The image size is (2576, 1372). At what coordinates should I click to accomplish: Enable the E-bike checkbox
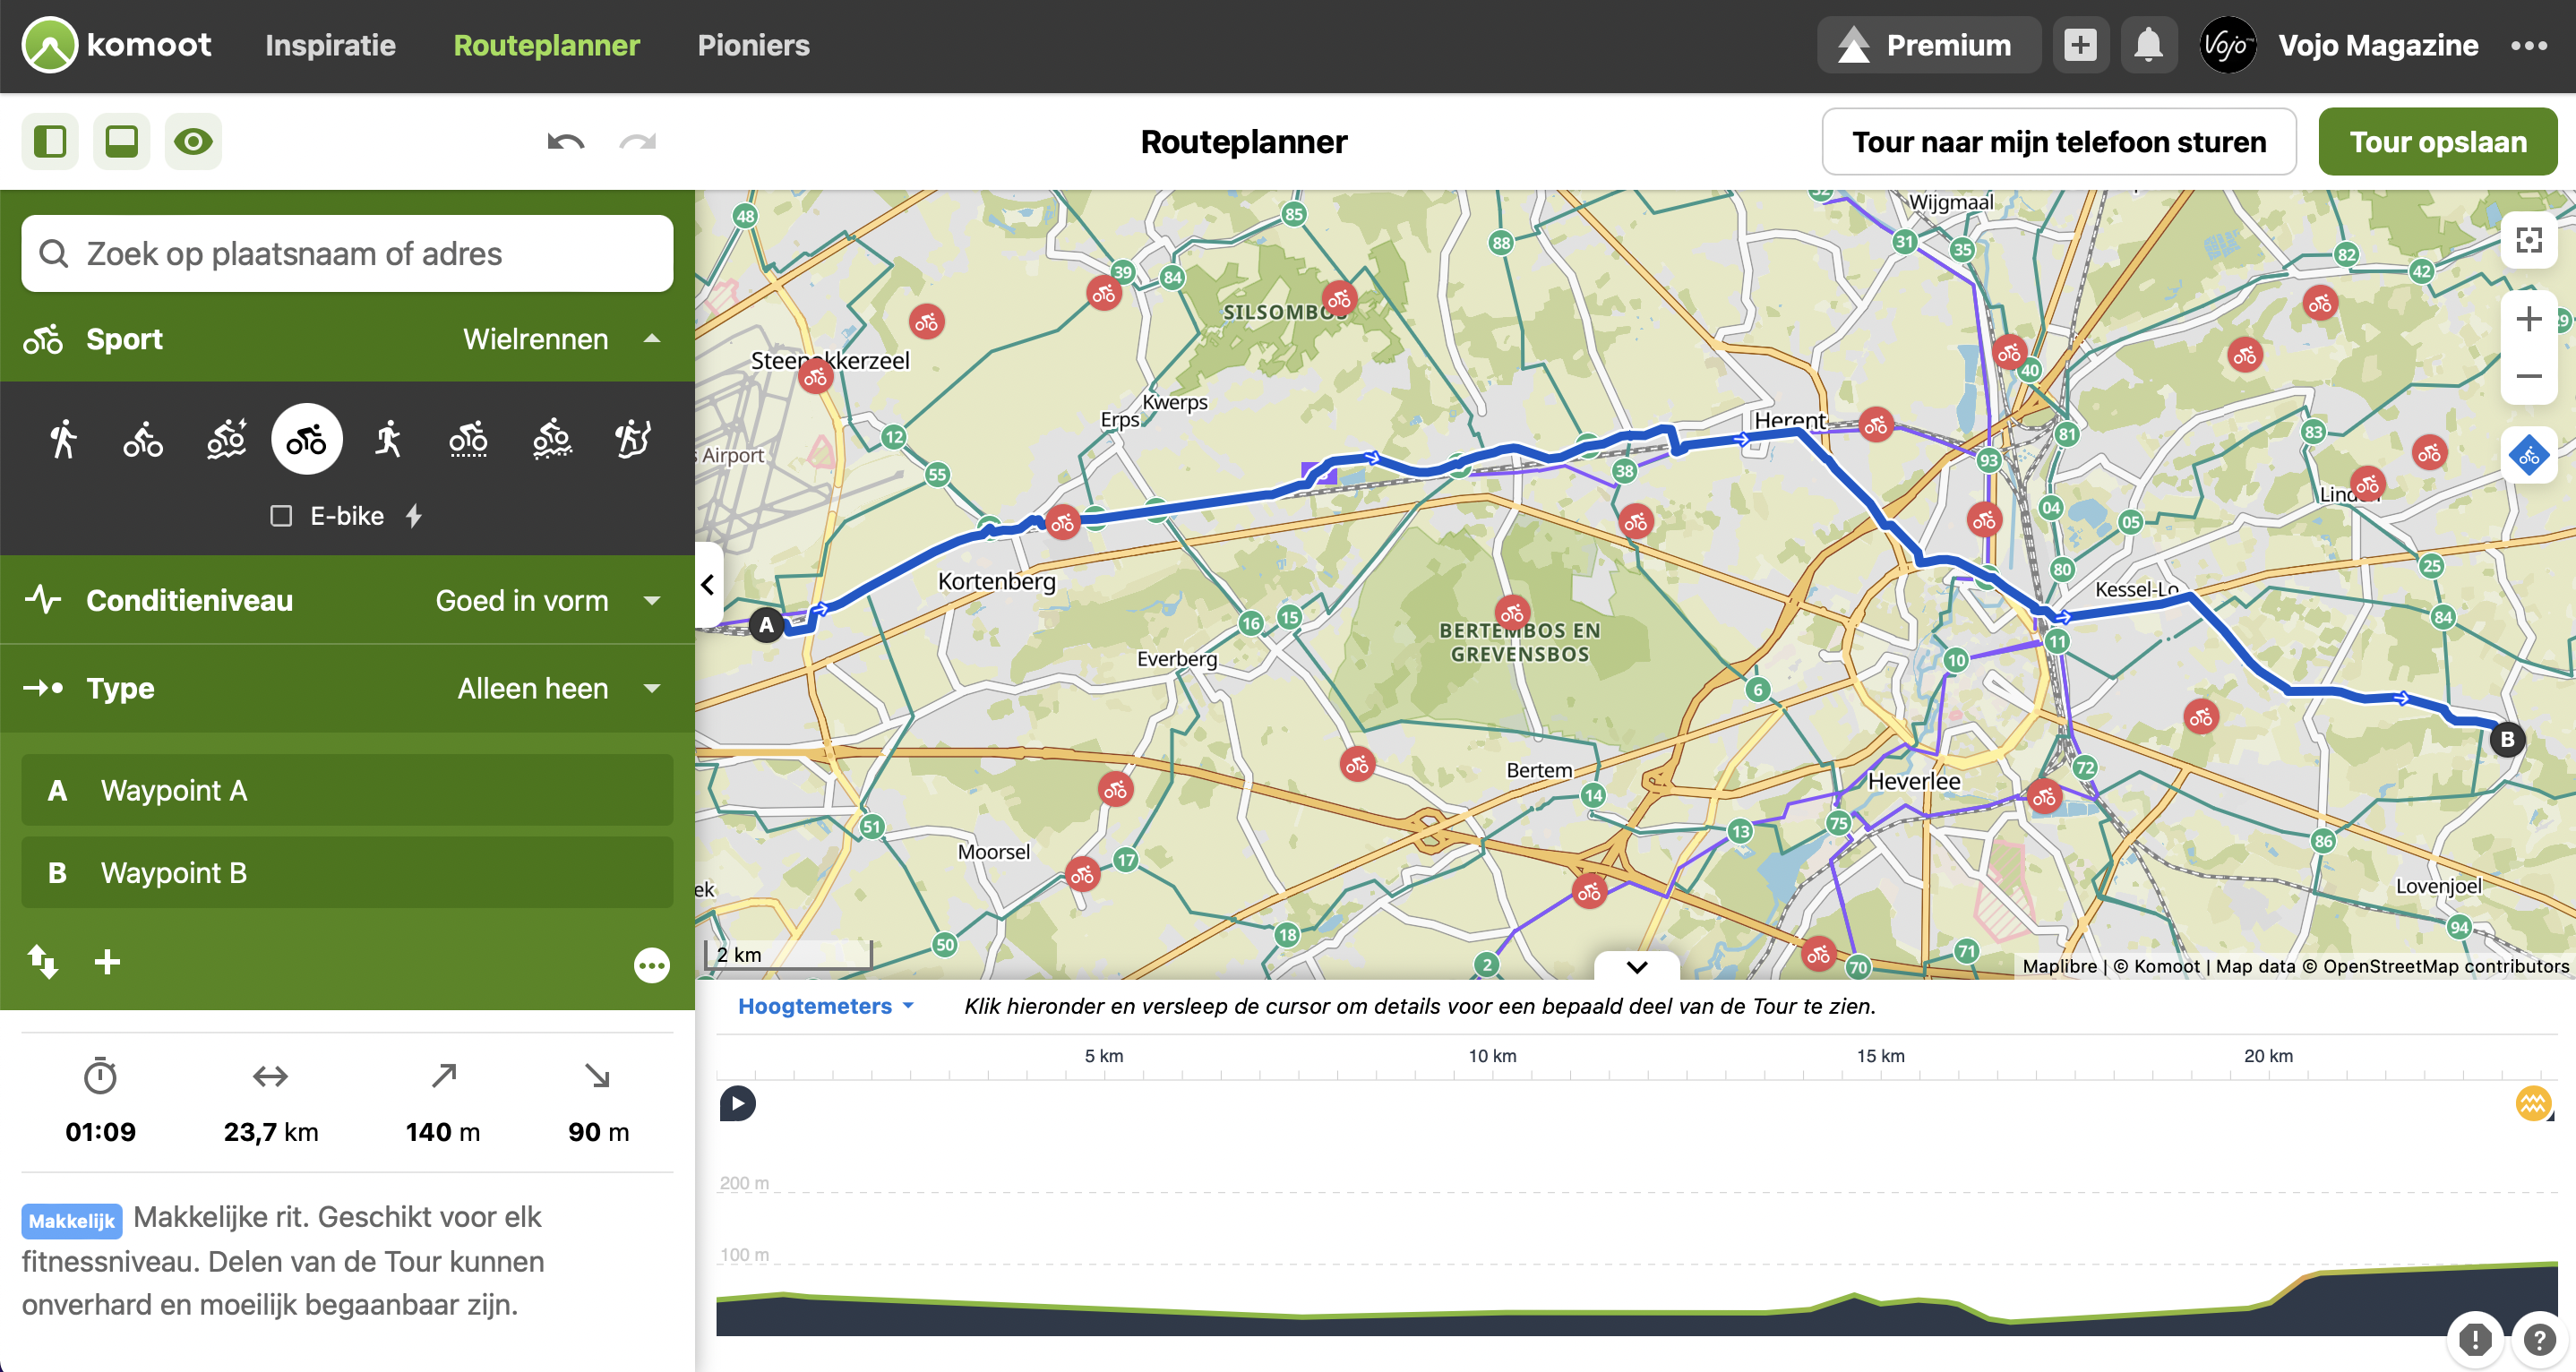[x=281, y=516]
